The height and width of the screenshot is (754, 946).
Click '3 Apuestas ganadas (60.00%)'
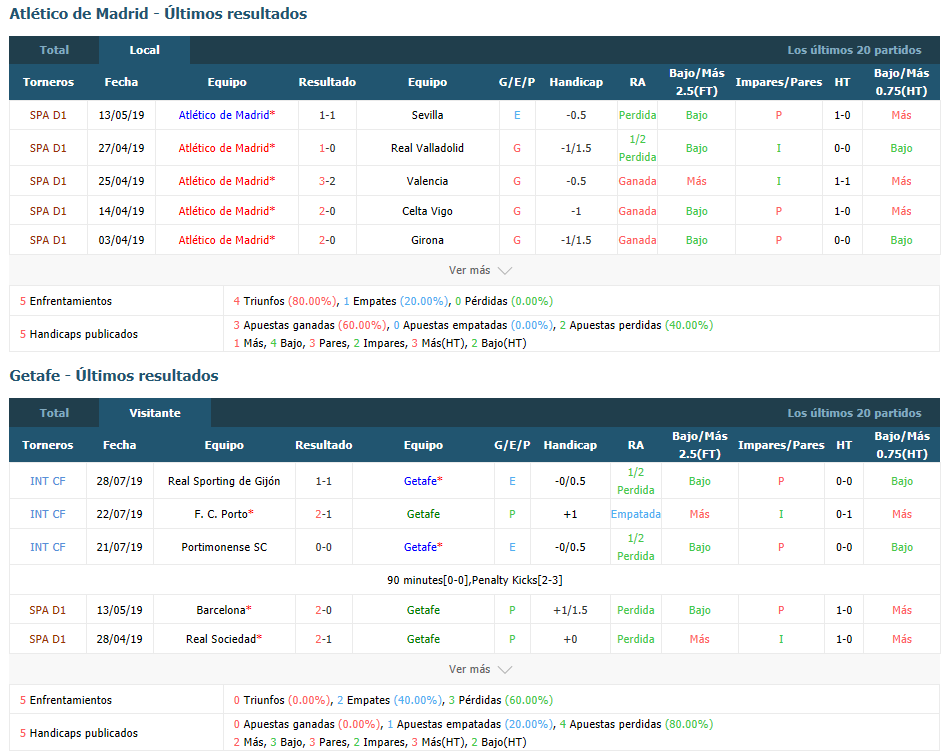(310, 325)
